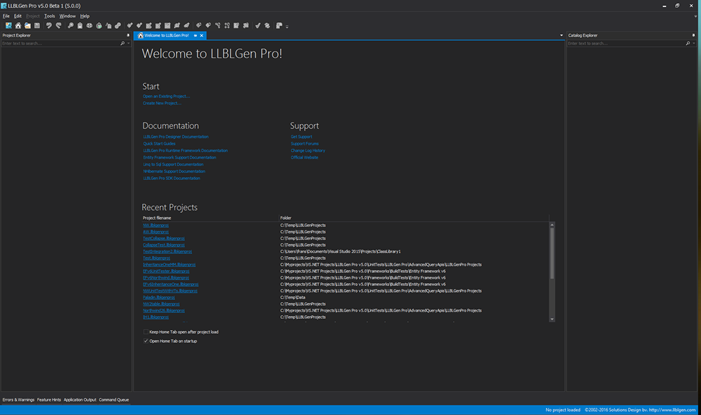Close the Welcome to LLBLGen Pro tab
Image resolution: width=701 pixels, height=415 pixels.
point(202,35)
